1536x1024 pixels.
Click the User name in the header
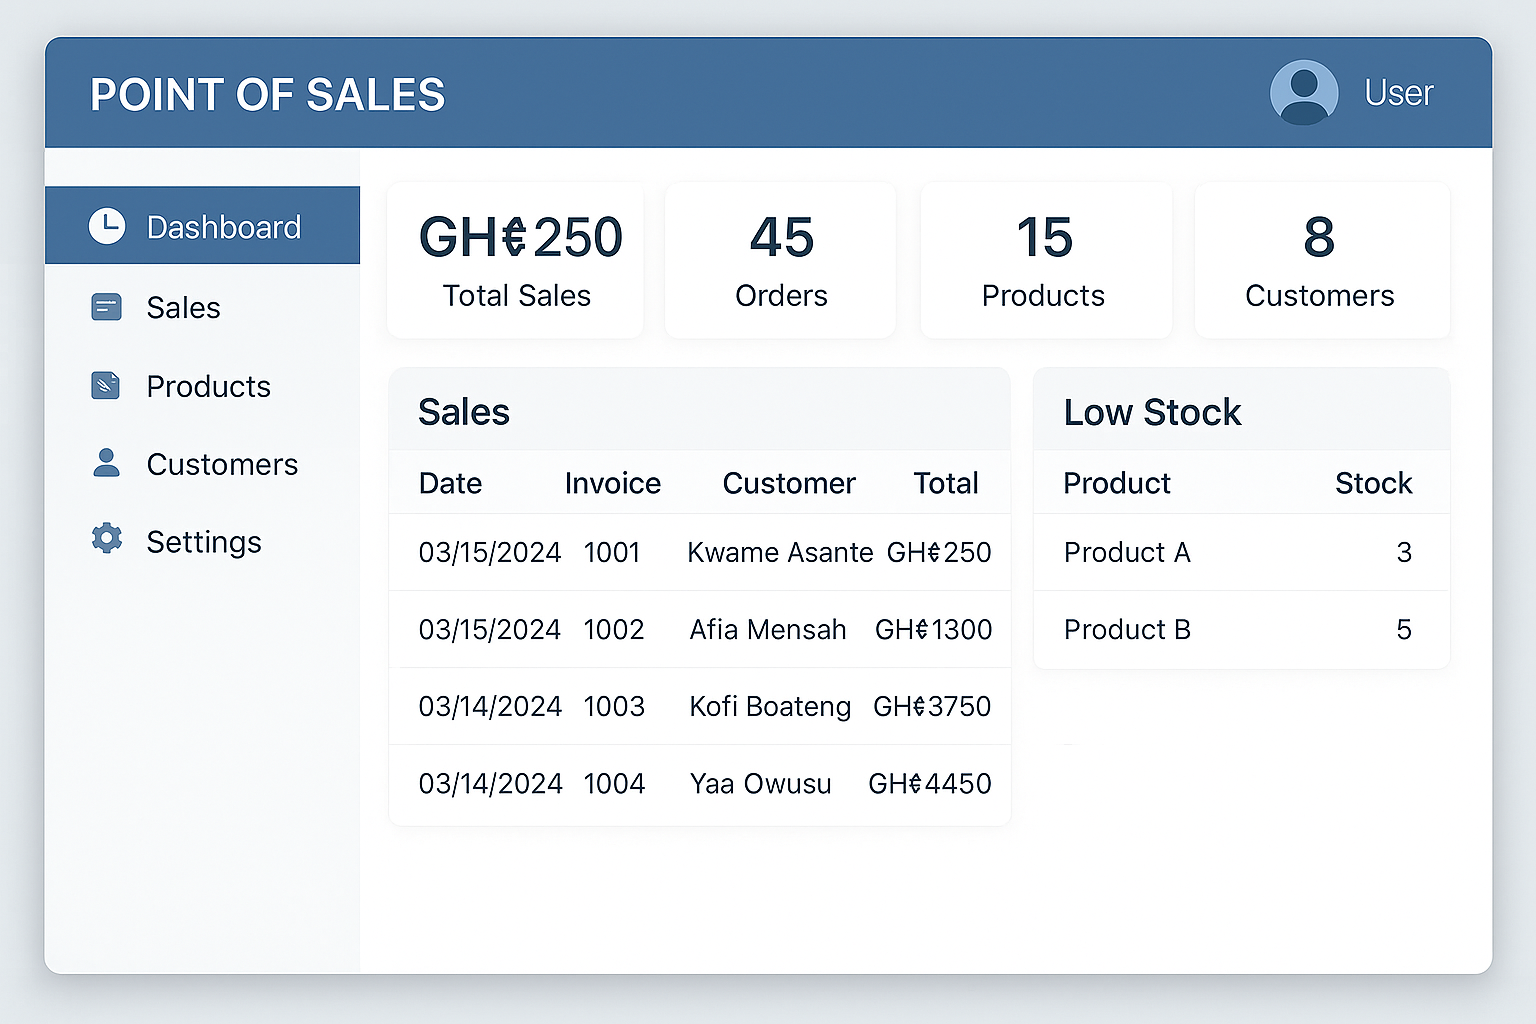(1399, 93)
